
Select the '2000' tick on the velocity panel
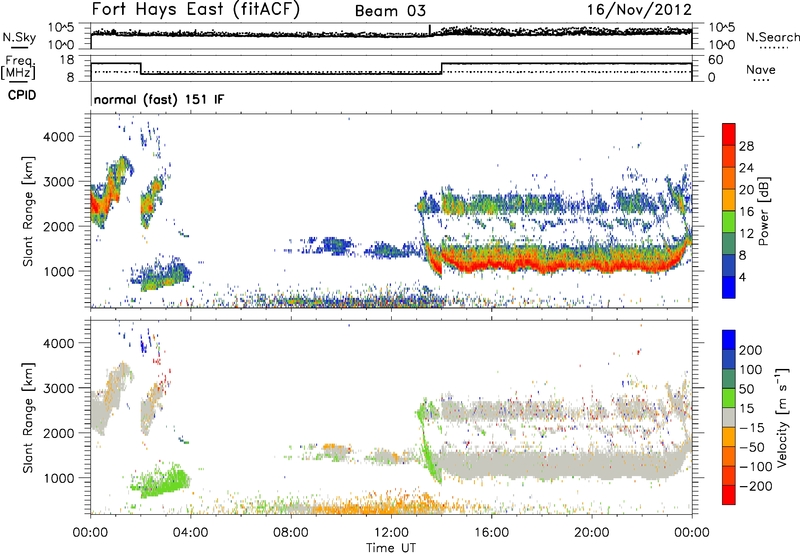[58, 433]
